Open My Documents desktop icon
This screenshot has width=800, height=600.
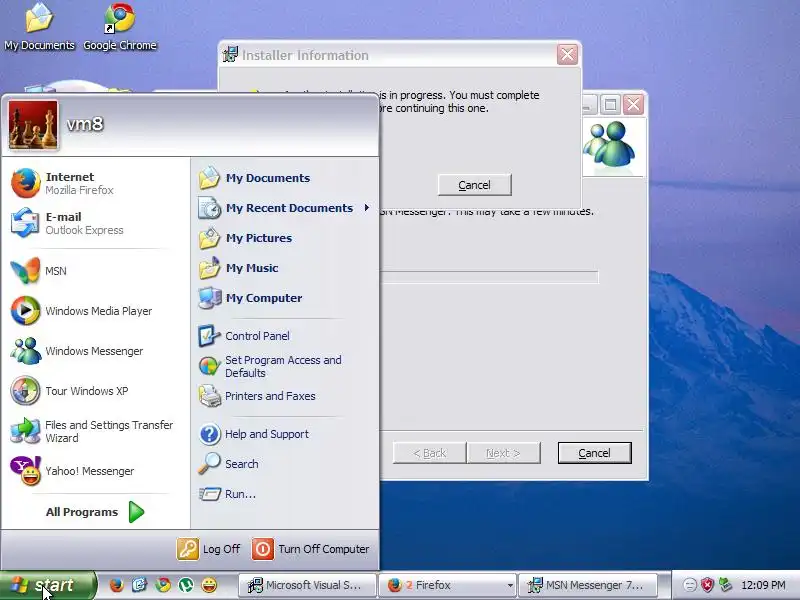coord(39,27)
